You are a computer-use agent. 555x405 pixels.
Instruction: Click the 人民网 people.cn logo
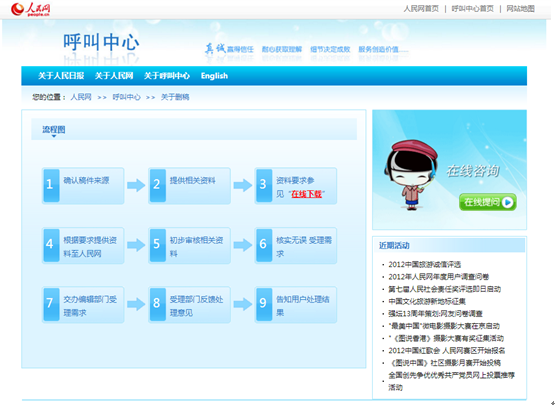(30, 10)
